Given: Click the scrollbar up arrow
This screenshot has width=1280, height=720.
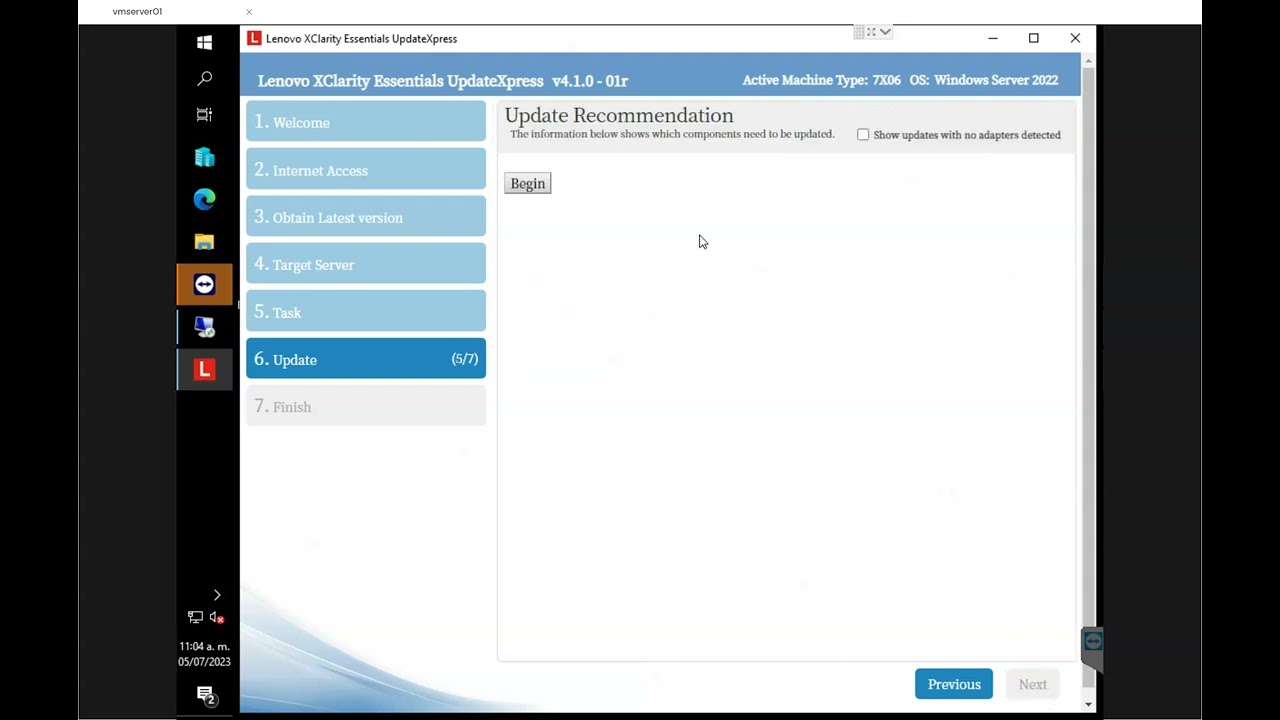Looking at the screenshot, I should point(1088,60).
